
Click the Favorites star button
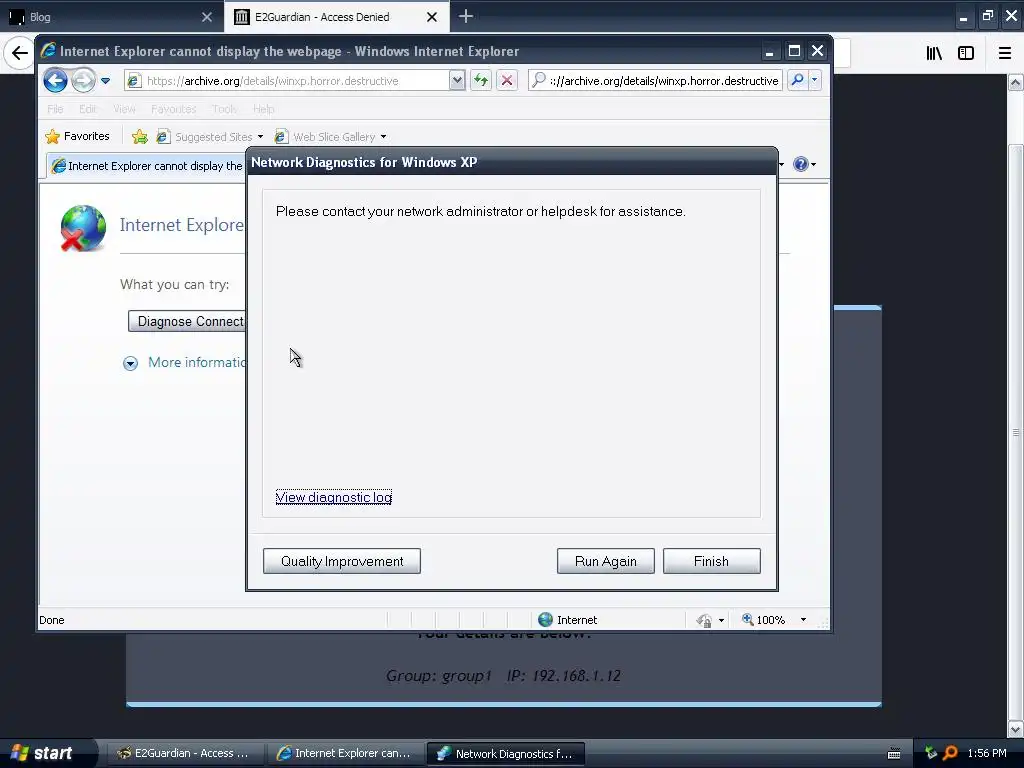pos(77,136)
